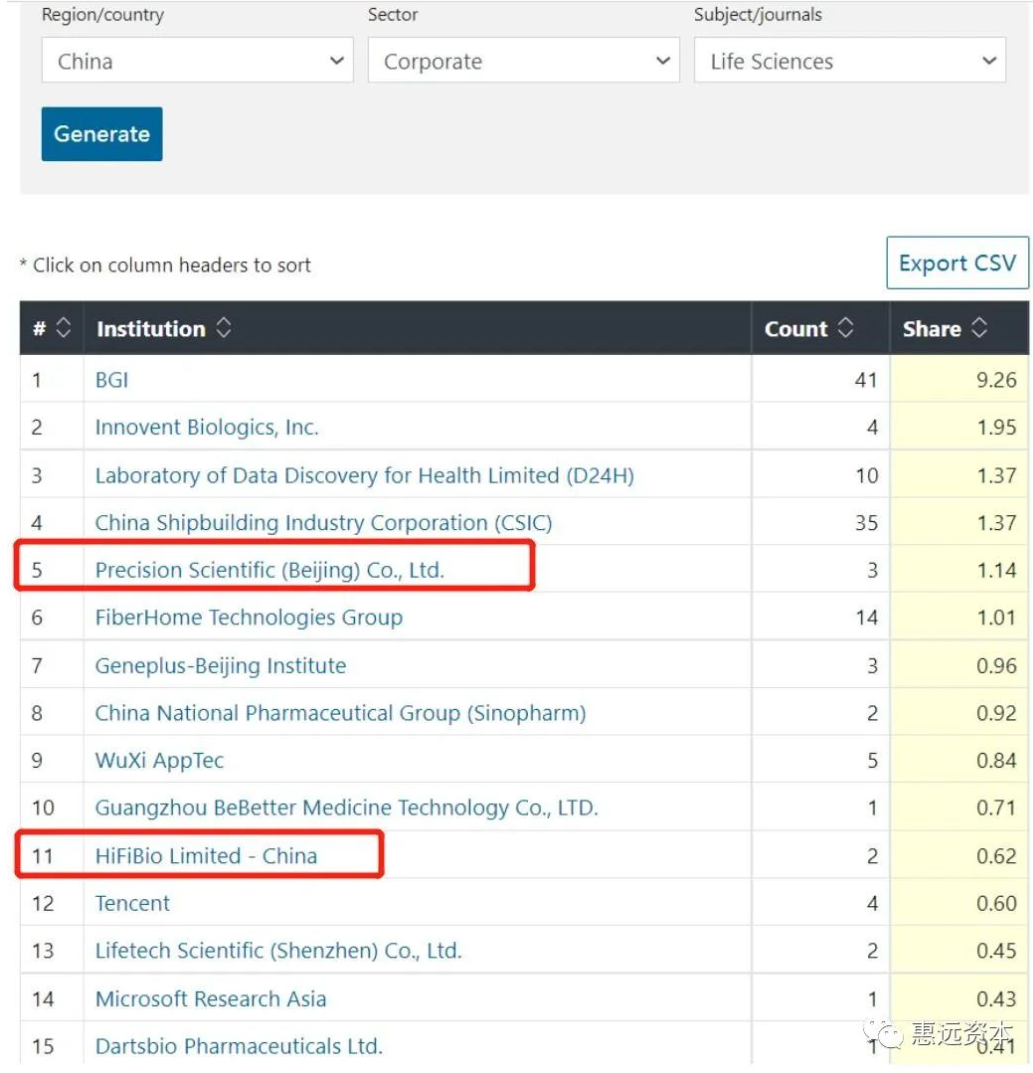The width and height of the screenshot is (1033, 1073).
Task: Select Microsoft Research Asia link
Action: (x=211, y=999)
